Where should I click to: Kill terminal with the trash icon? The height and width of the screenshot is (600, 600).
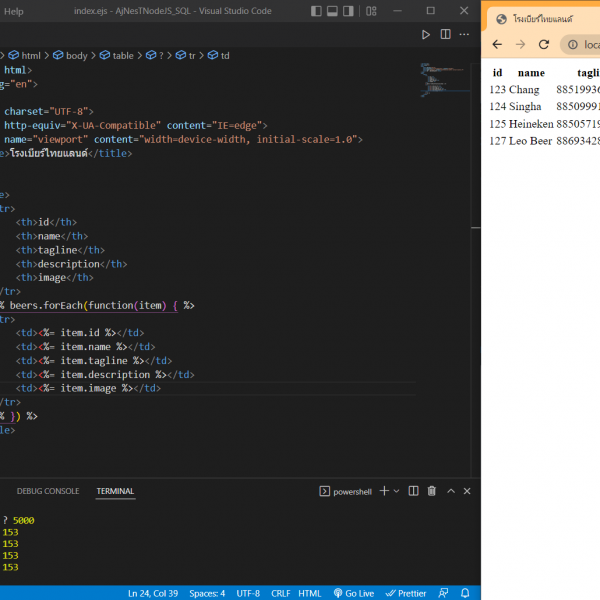tap(432, 491)
